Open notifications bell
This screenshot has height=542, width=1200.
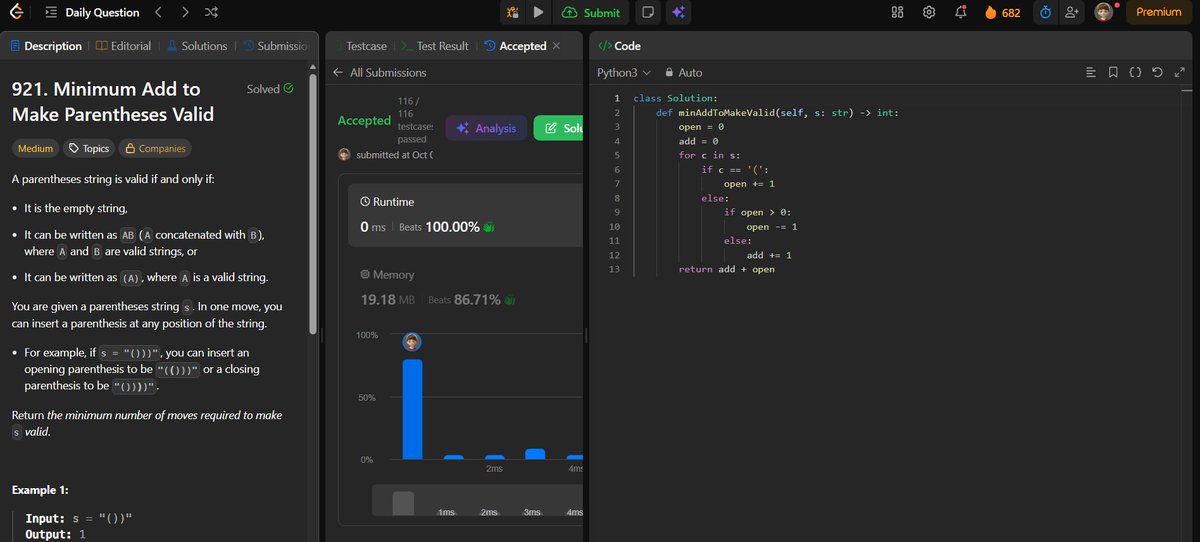pos(961,12)
